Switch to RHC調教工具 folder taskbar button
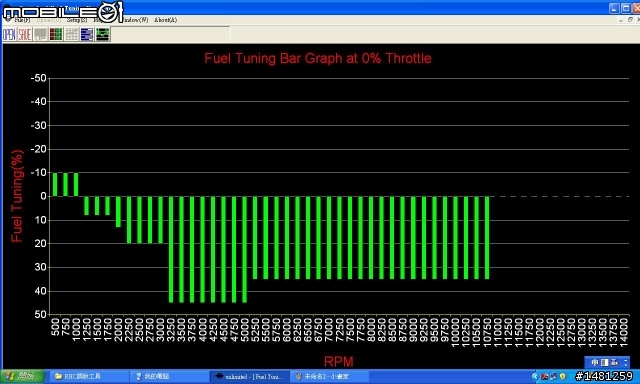 89,376
